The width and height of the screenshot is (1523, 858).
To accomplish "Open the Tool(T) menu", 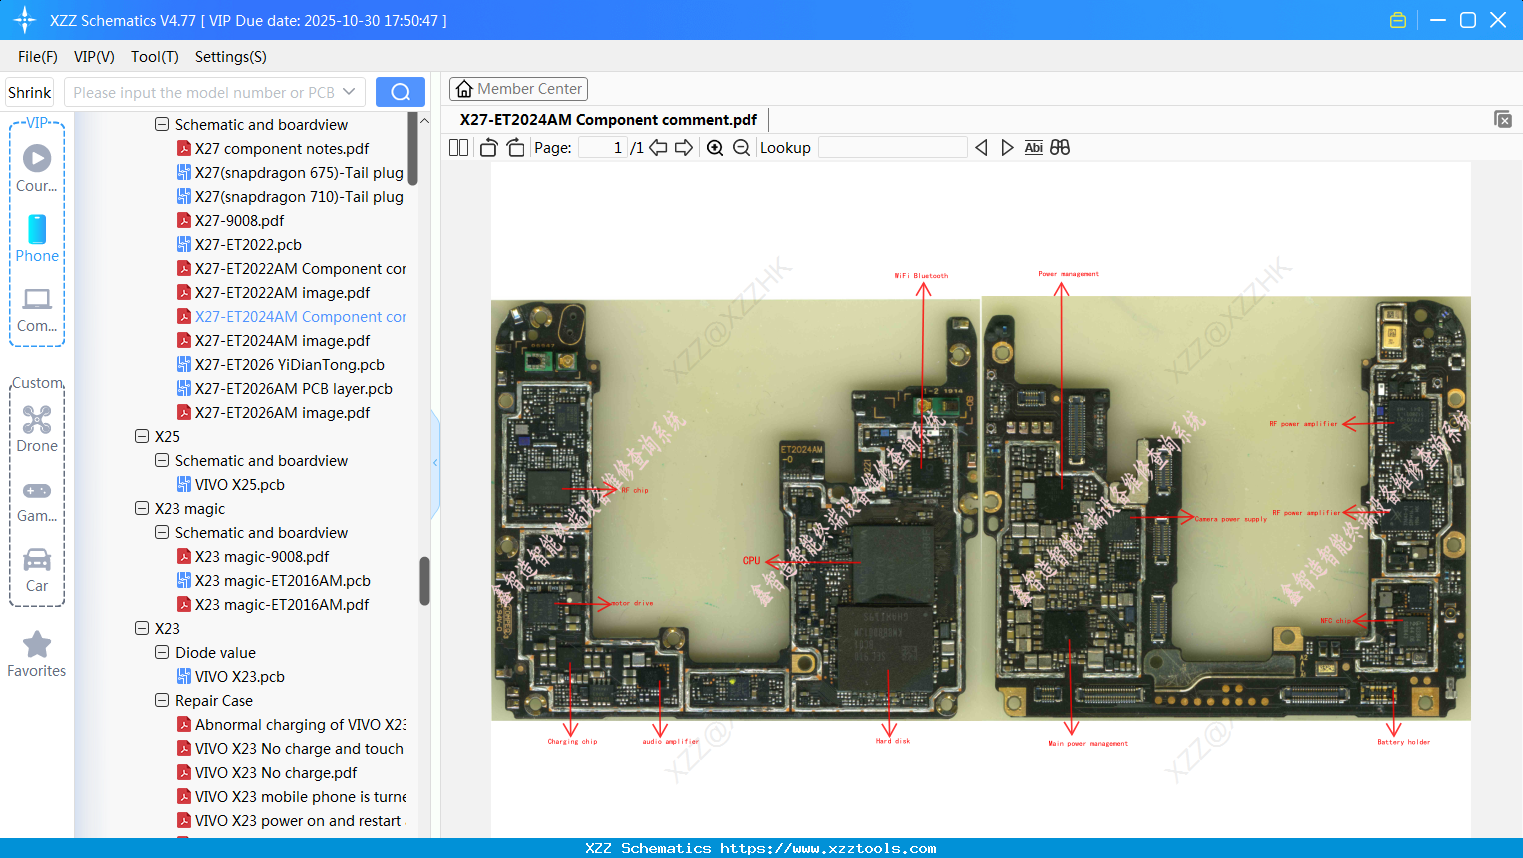I will [154, 57].
